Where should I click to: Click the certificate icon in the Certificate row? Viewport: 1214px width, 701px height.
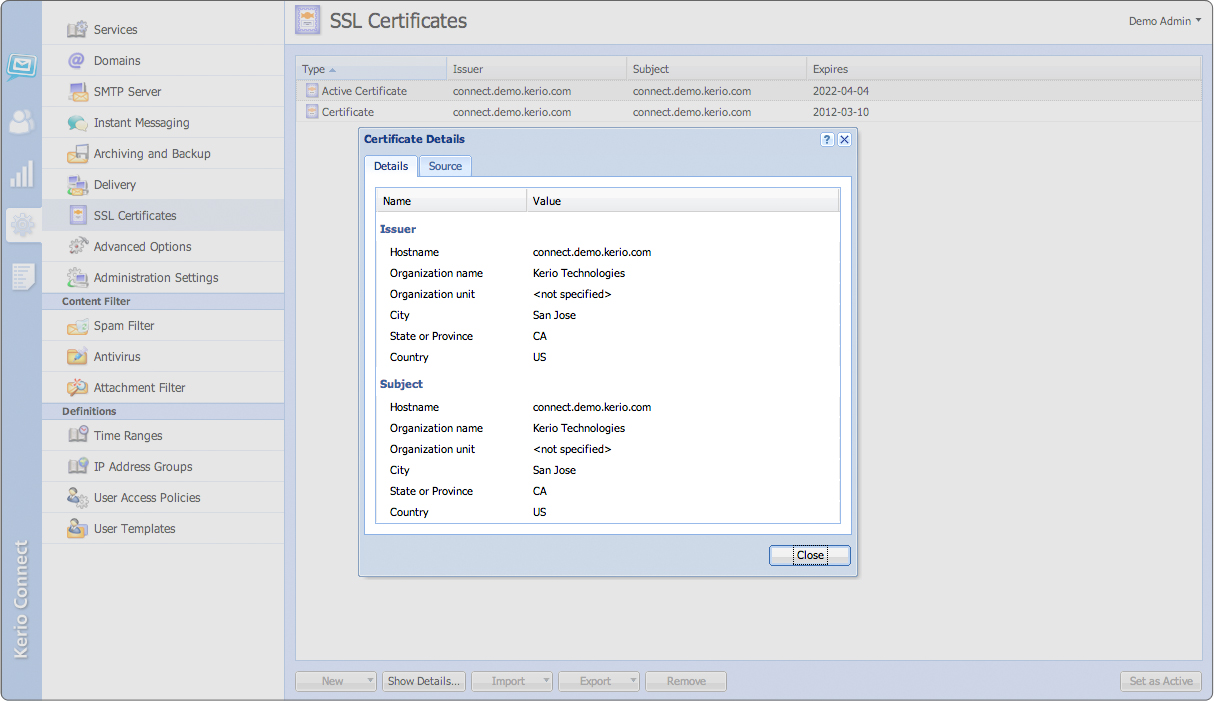(x=312, y=112)
